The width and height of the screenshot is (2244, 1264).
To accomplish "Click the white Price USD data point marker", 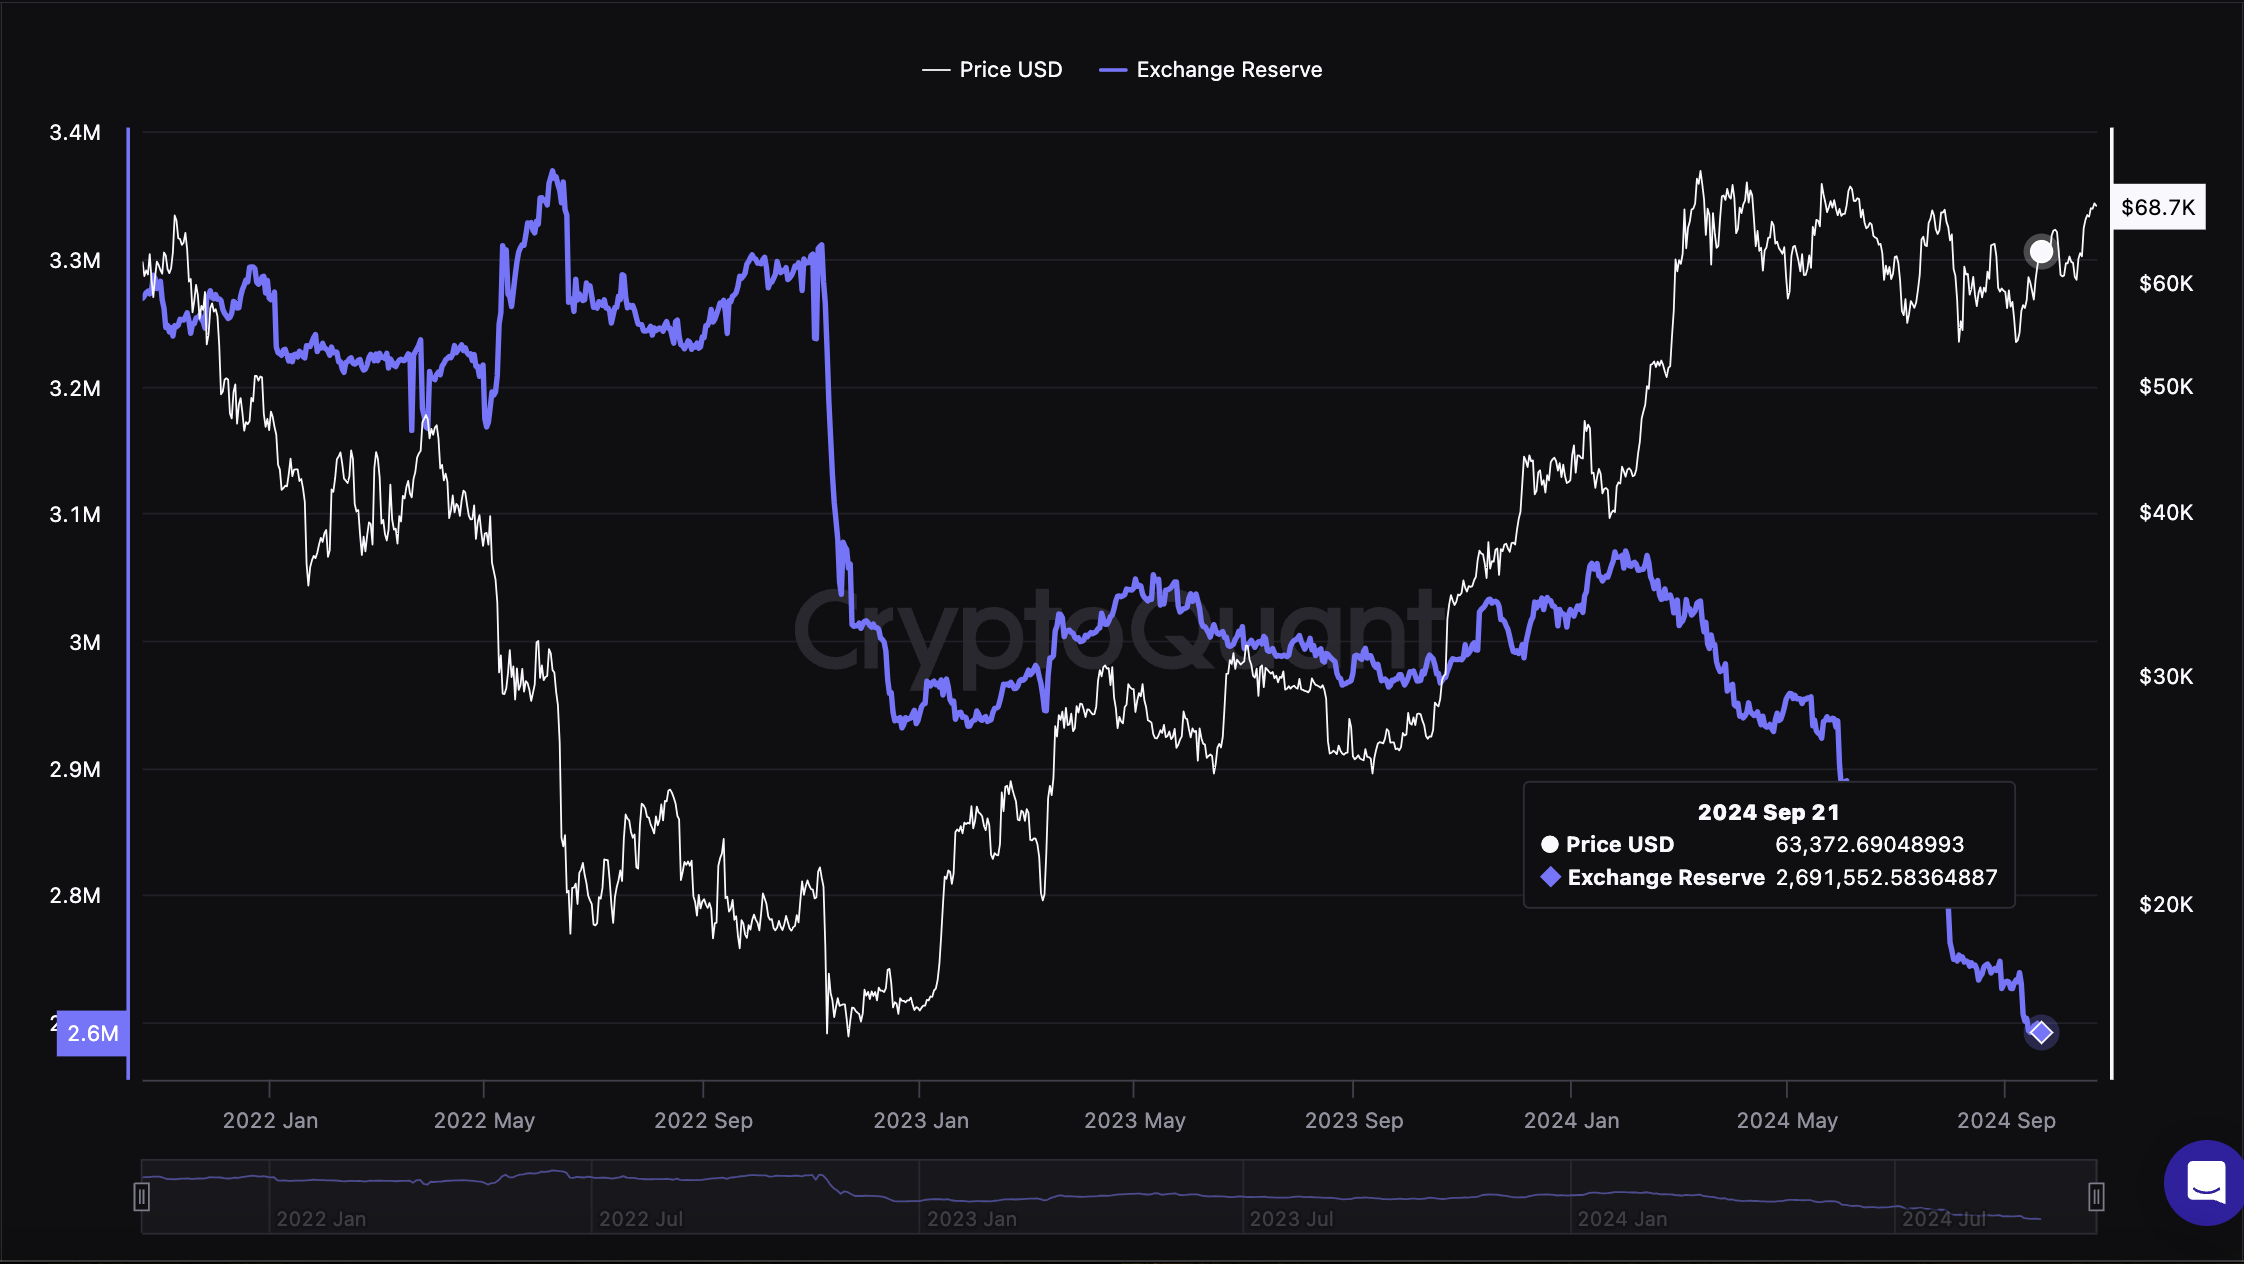I will pyautogui.click(x=2040, y=251).
